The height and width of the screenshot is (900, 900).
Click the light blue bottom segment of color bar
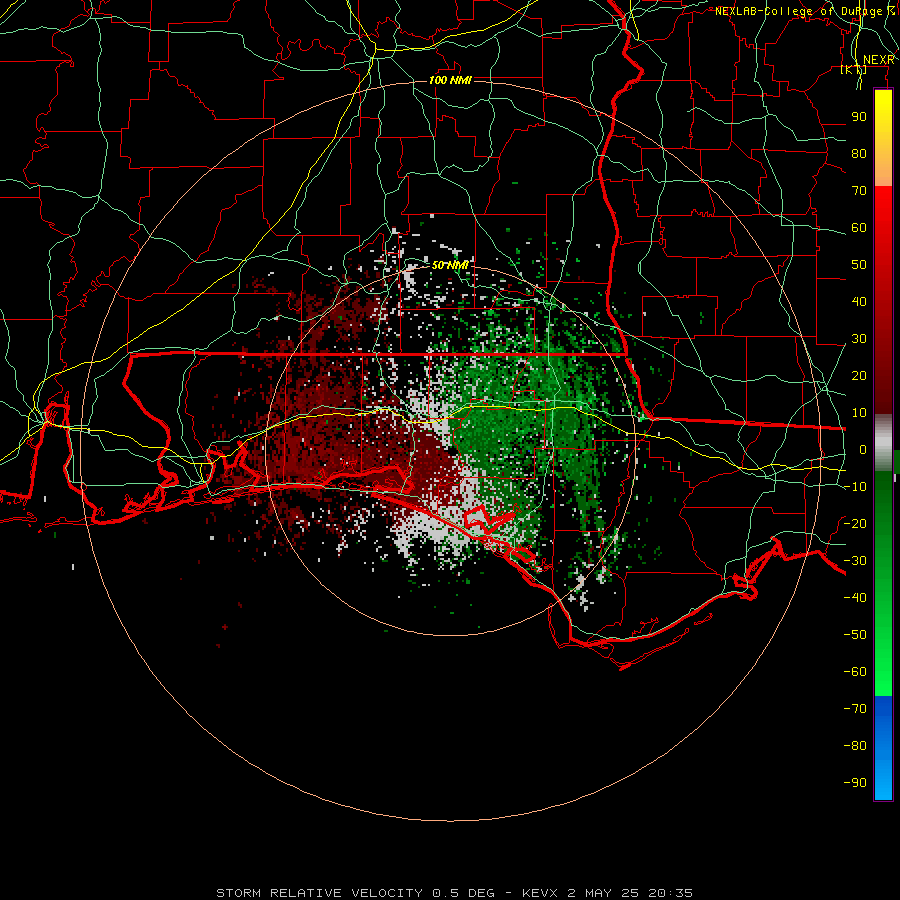pos(883,781)
